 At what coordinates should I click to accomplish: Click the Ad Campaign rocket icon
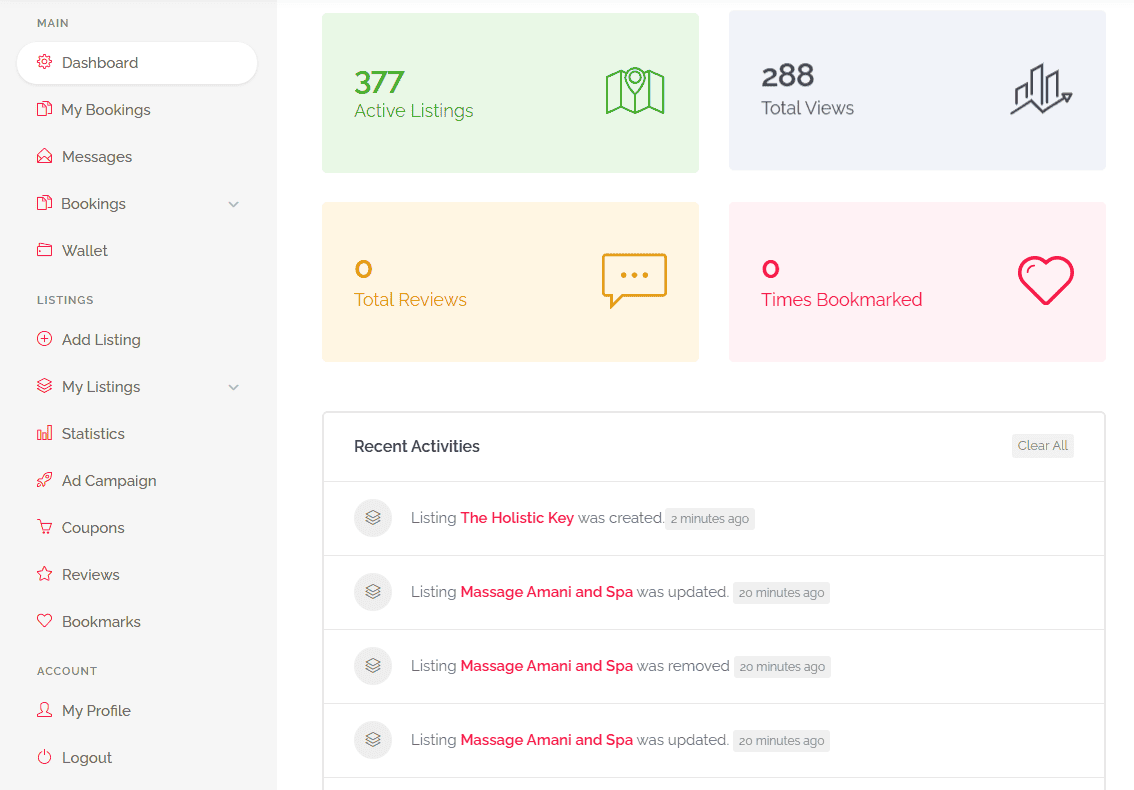click(44, 480)
